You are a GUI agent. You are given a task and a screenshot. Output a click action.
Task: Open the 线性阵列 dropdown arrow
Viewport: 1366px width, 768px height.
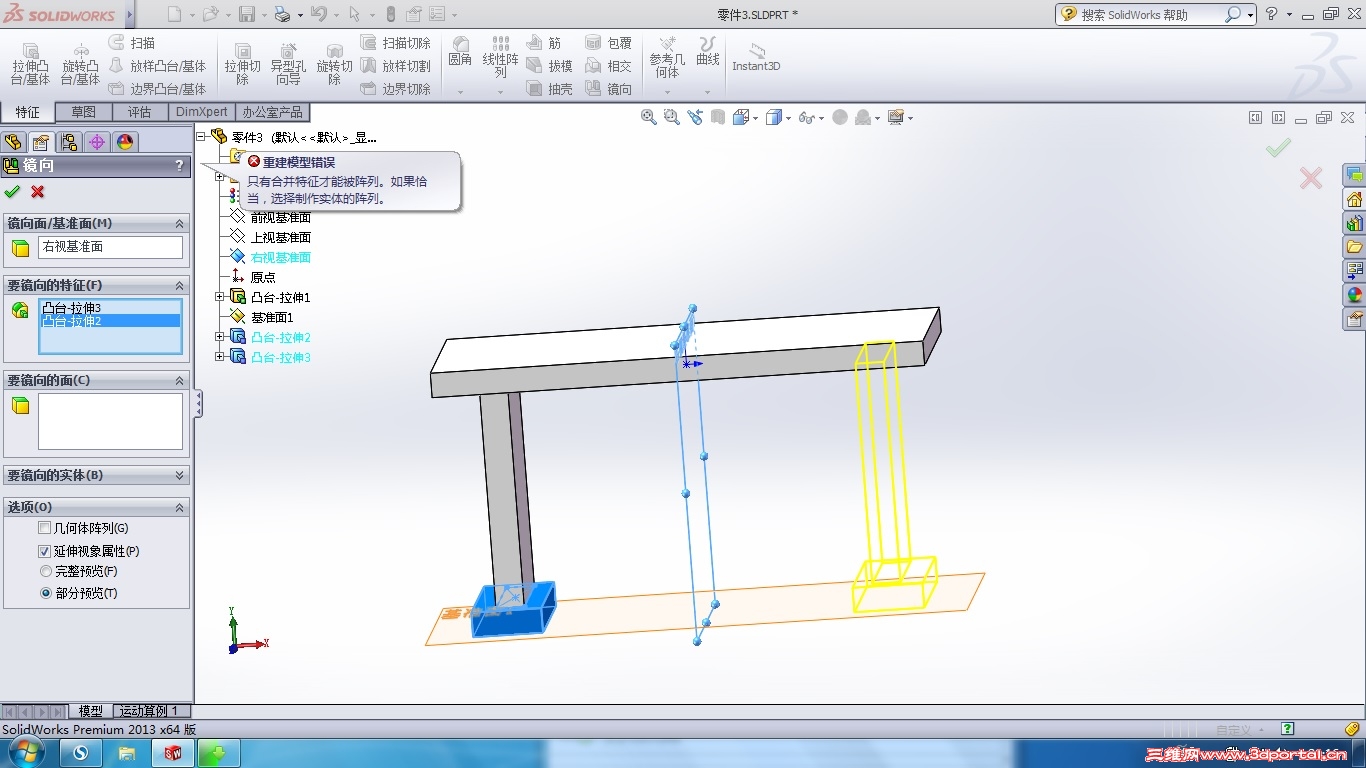tap(500, 92)
